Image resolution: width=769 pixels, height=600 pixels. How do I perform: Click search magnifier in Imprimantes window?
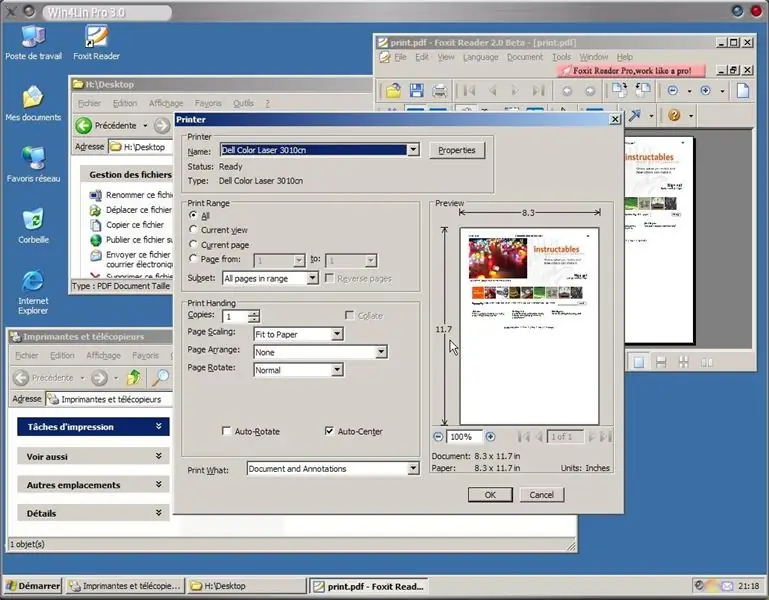tap(160, 377)
